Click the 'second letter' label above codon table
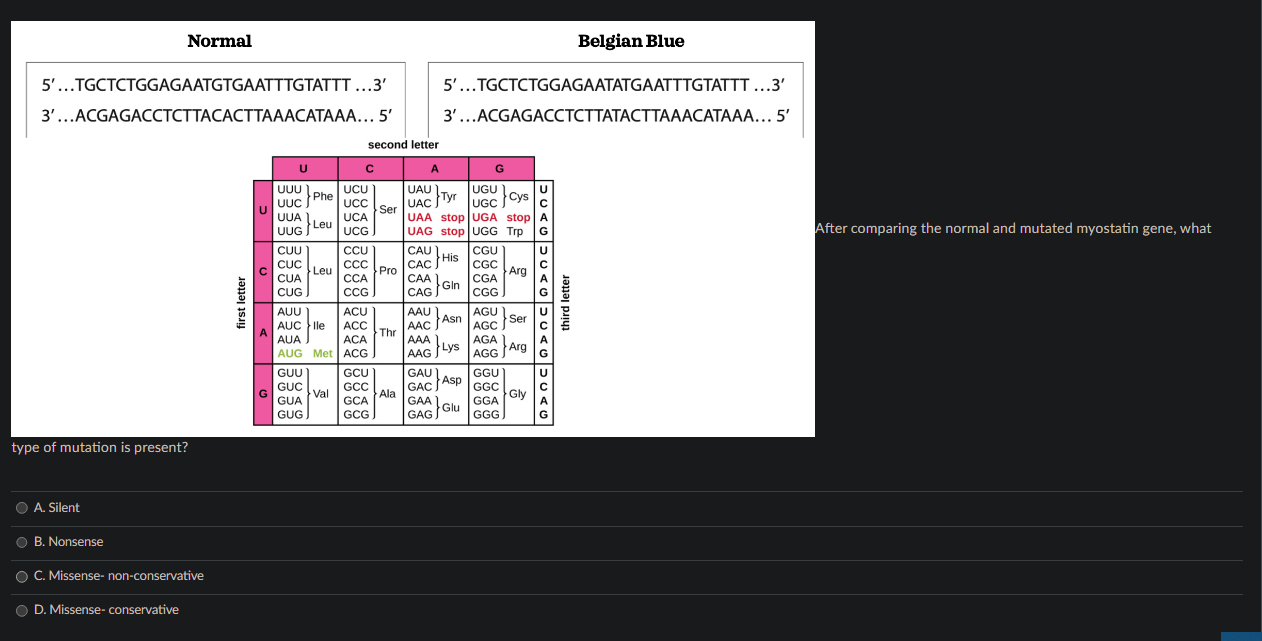This screenshot has height=641, width=1262. pyautogui.click(x=403, y=144)
